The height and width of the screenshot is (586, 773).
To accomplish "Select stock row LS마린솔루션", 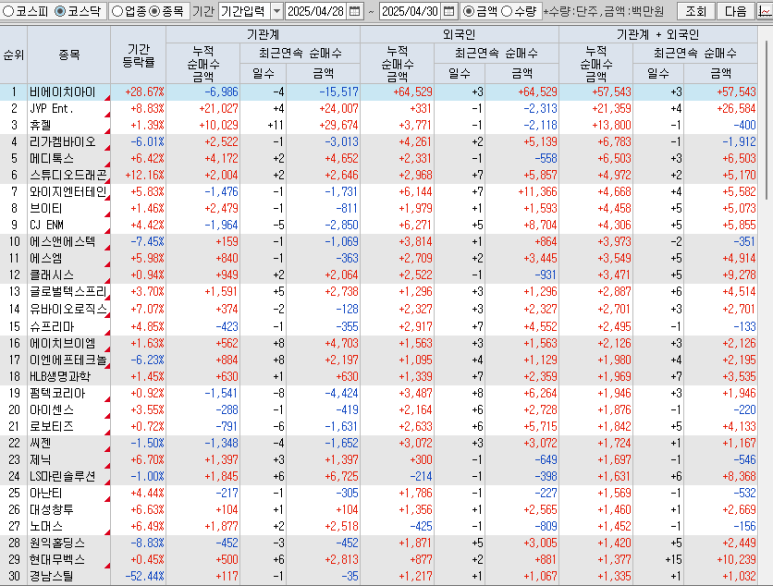I will coord(379,477).
